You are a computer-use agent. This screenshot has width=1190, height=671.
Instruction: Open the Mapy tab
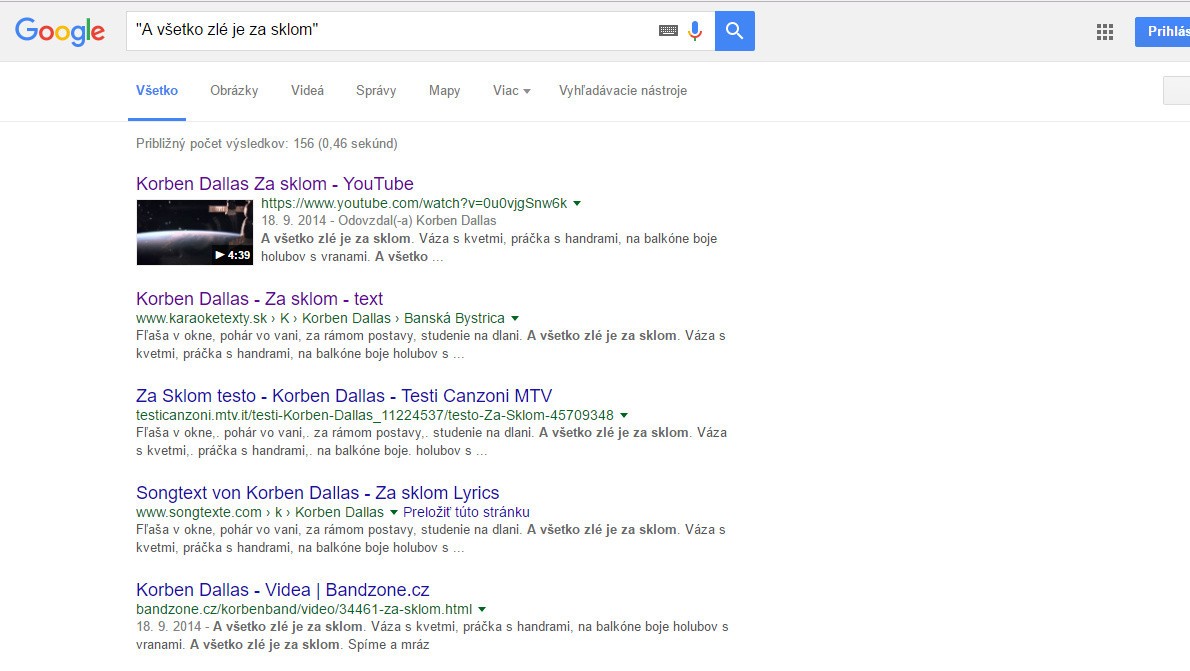pyautogui.click(x=444, y=91)
